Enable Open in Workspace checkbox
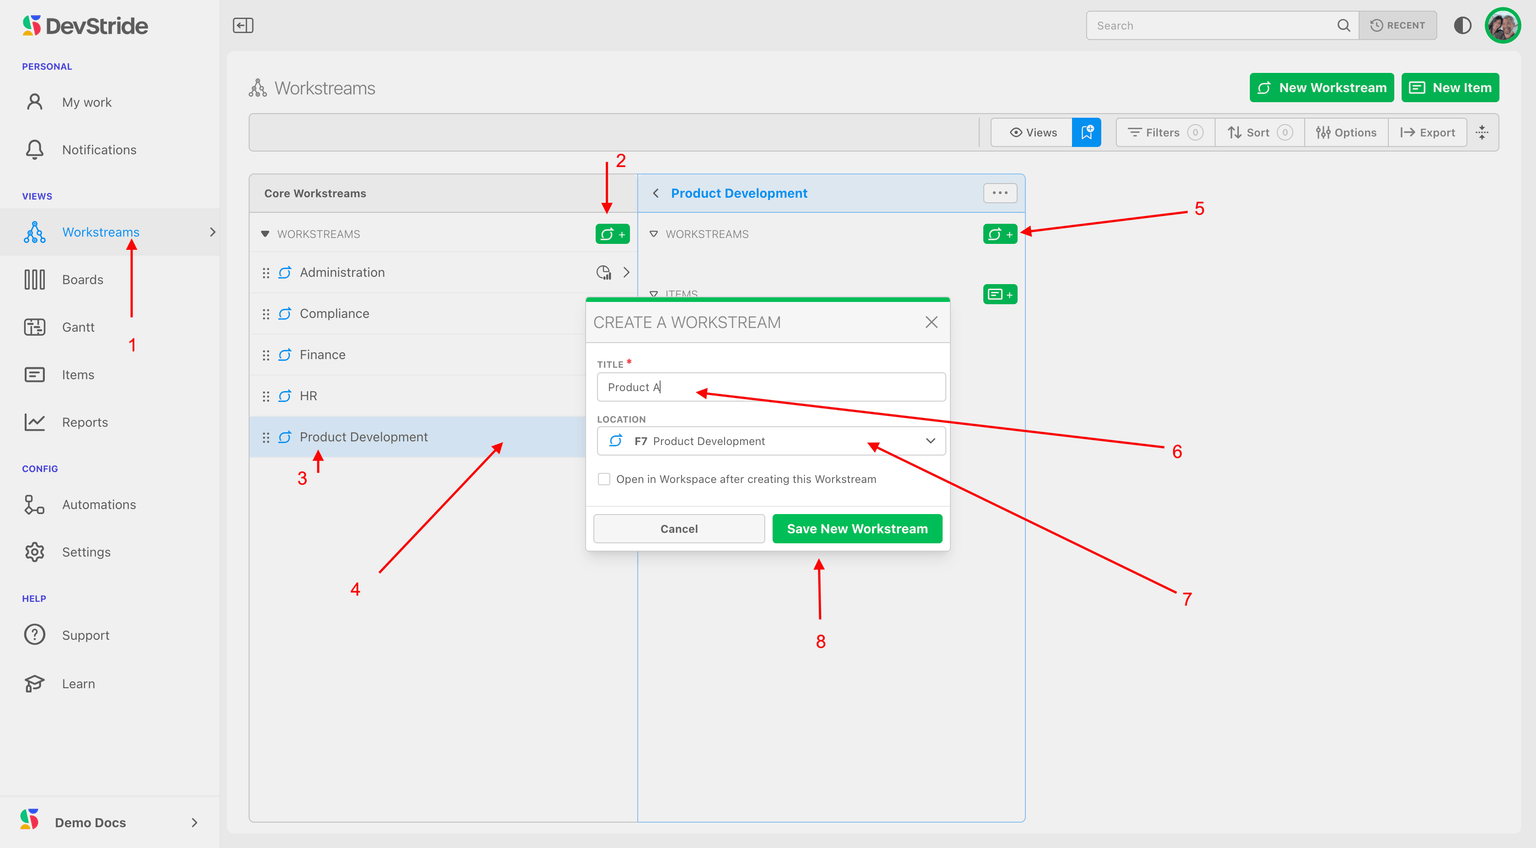 click(604, 479)
